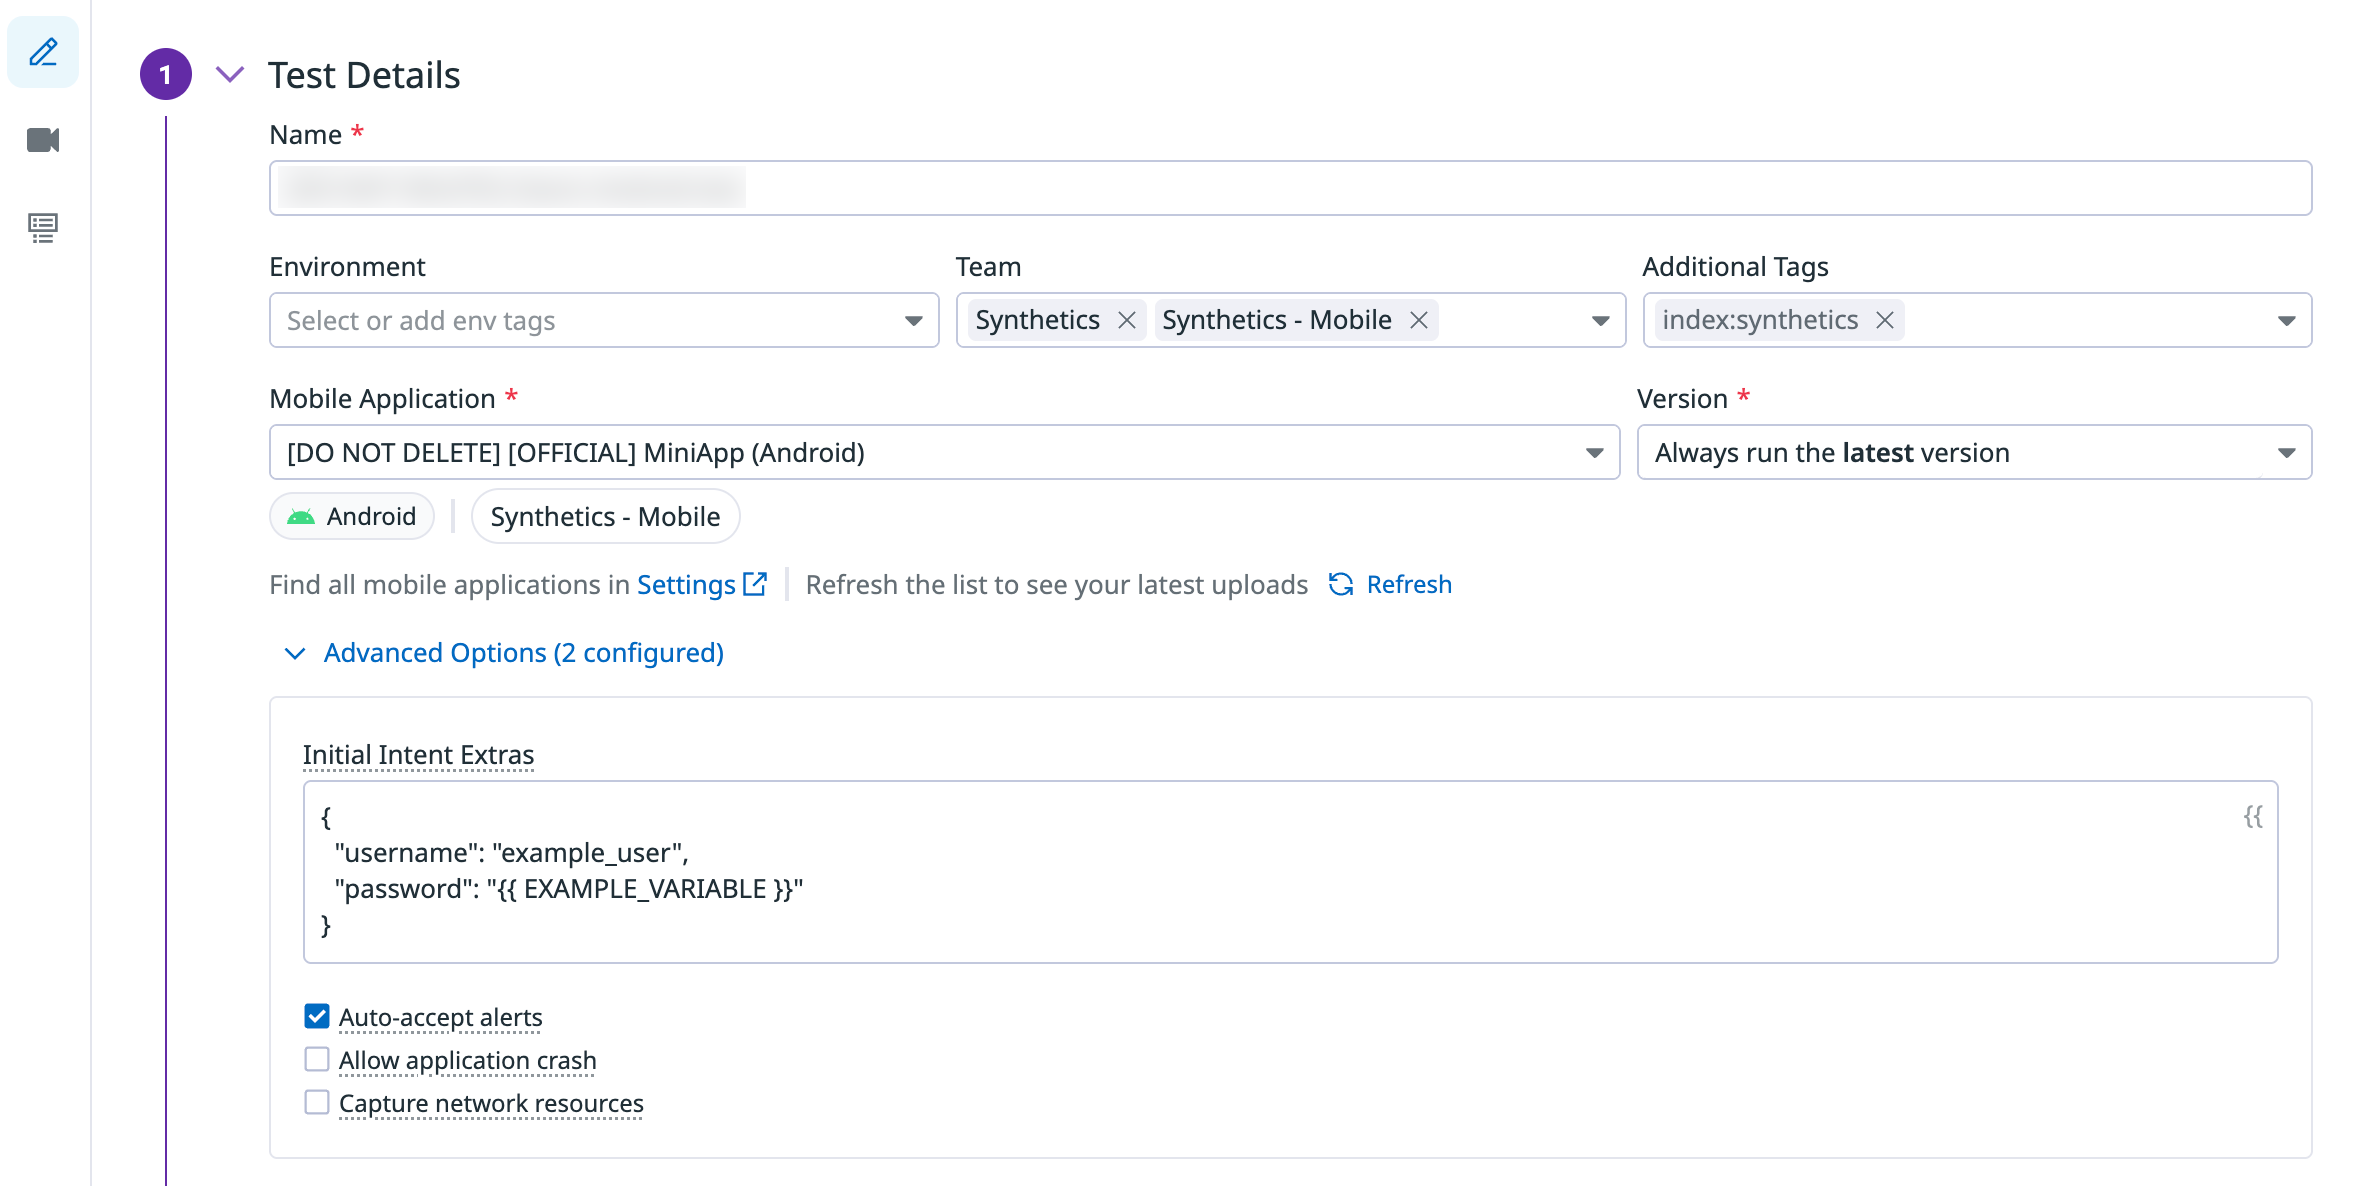Click the Refresh link text

(1409, 584)
